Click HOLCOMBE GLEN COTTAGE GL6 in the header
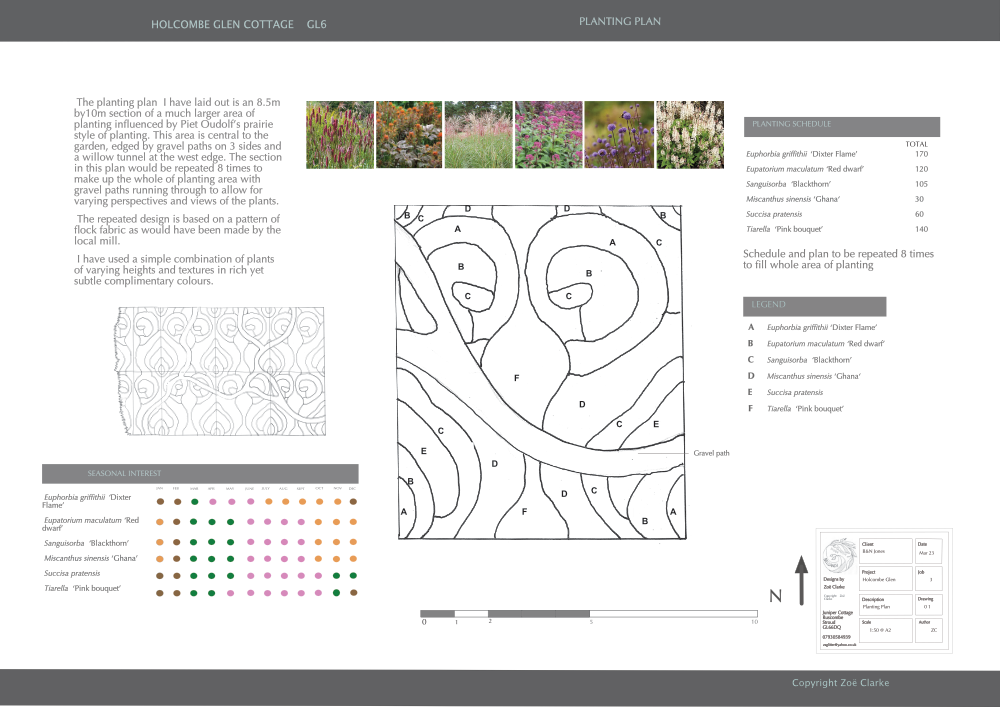The width and height of the screenshot is (1000, 707). pyautogui.click(x=240, y=24)
